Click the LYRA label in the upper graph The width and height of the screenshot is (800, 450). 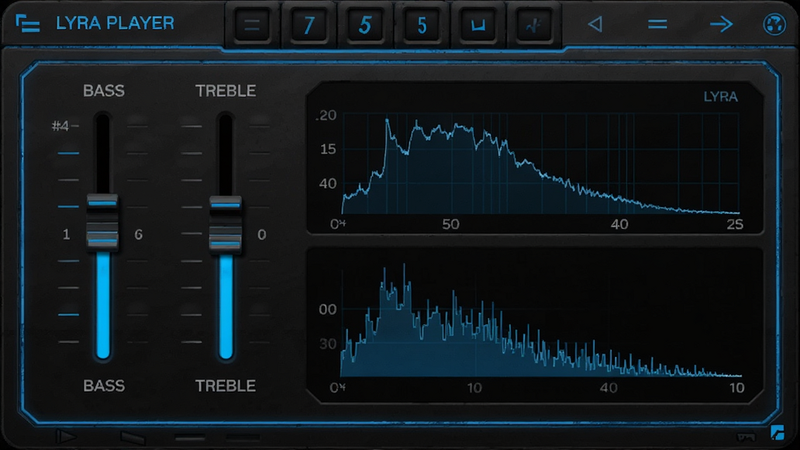coord(720,96)
